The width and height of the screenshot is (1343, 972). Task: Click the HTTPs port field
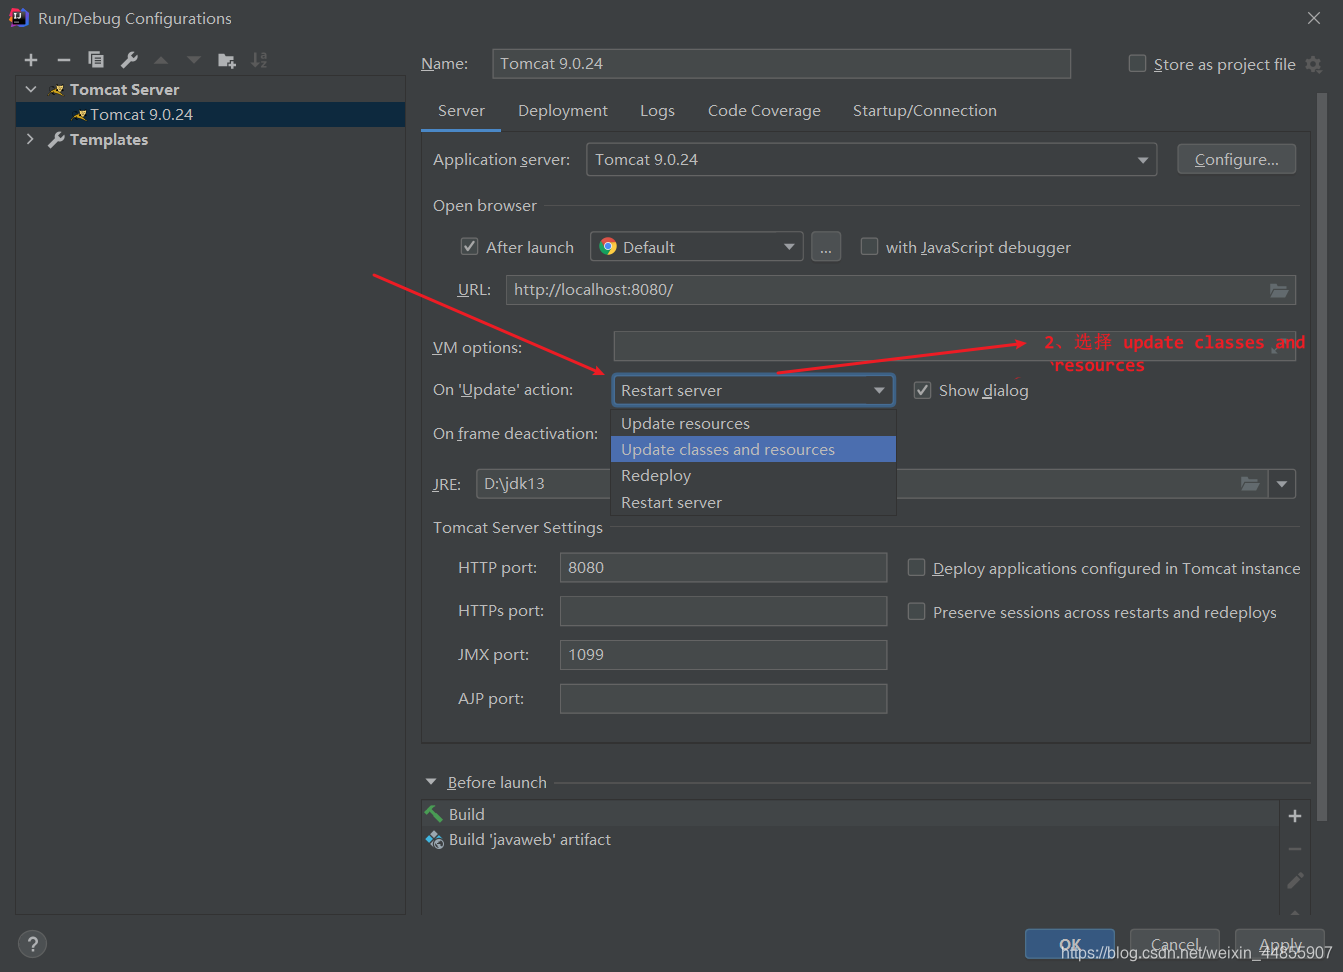(723, 611)
